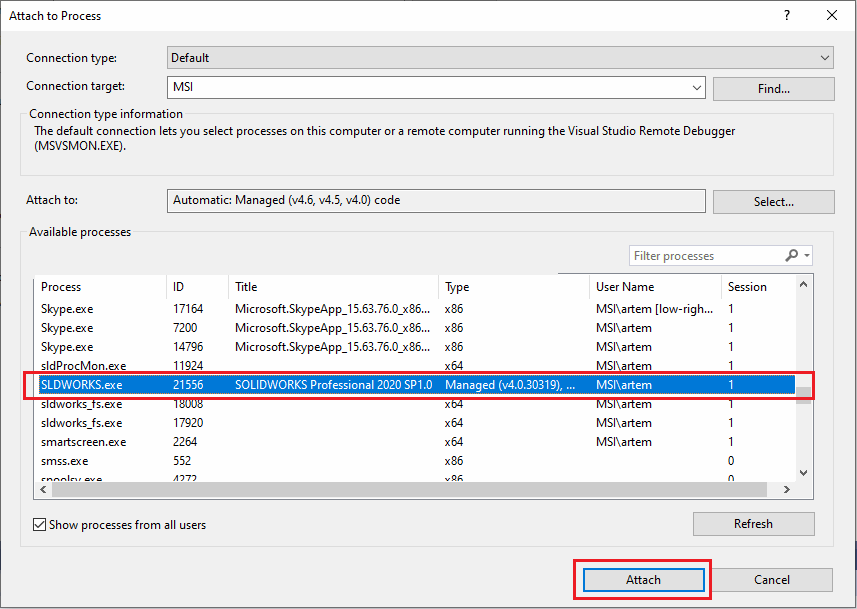Click scroll down arrow of process list
857x609 pixels.
coord(803,473)
